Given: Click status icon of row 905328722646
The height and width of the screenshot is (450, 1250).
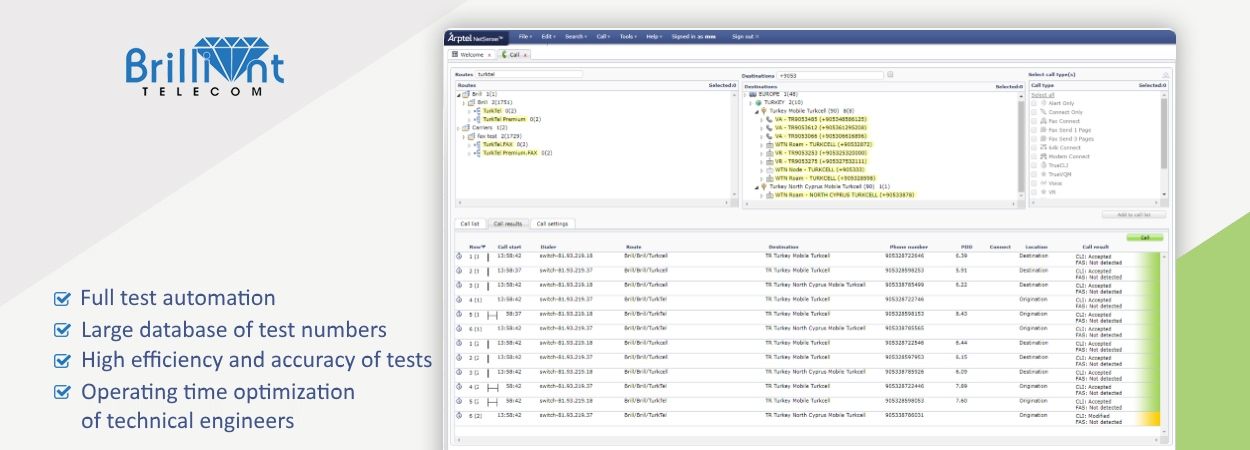Looking at the screenshot, I should click(459, 256).
